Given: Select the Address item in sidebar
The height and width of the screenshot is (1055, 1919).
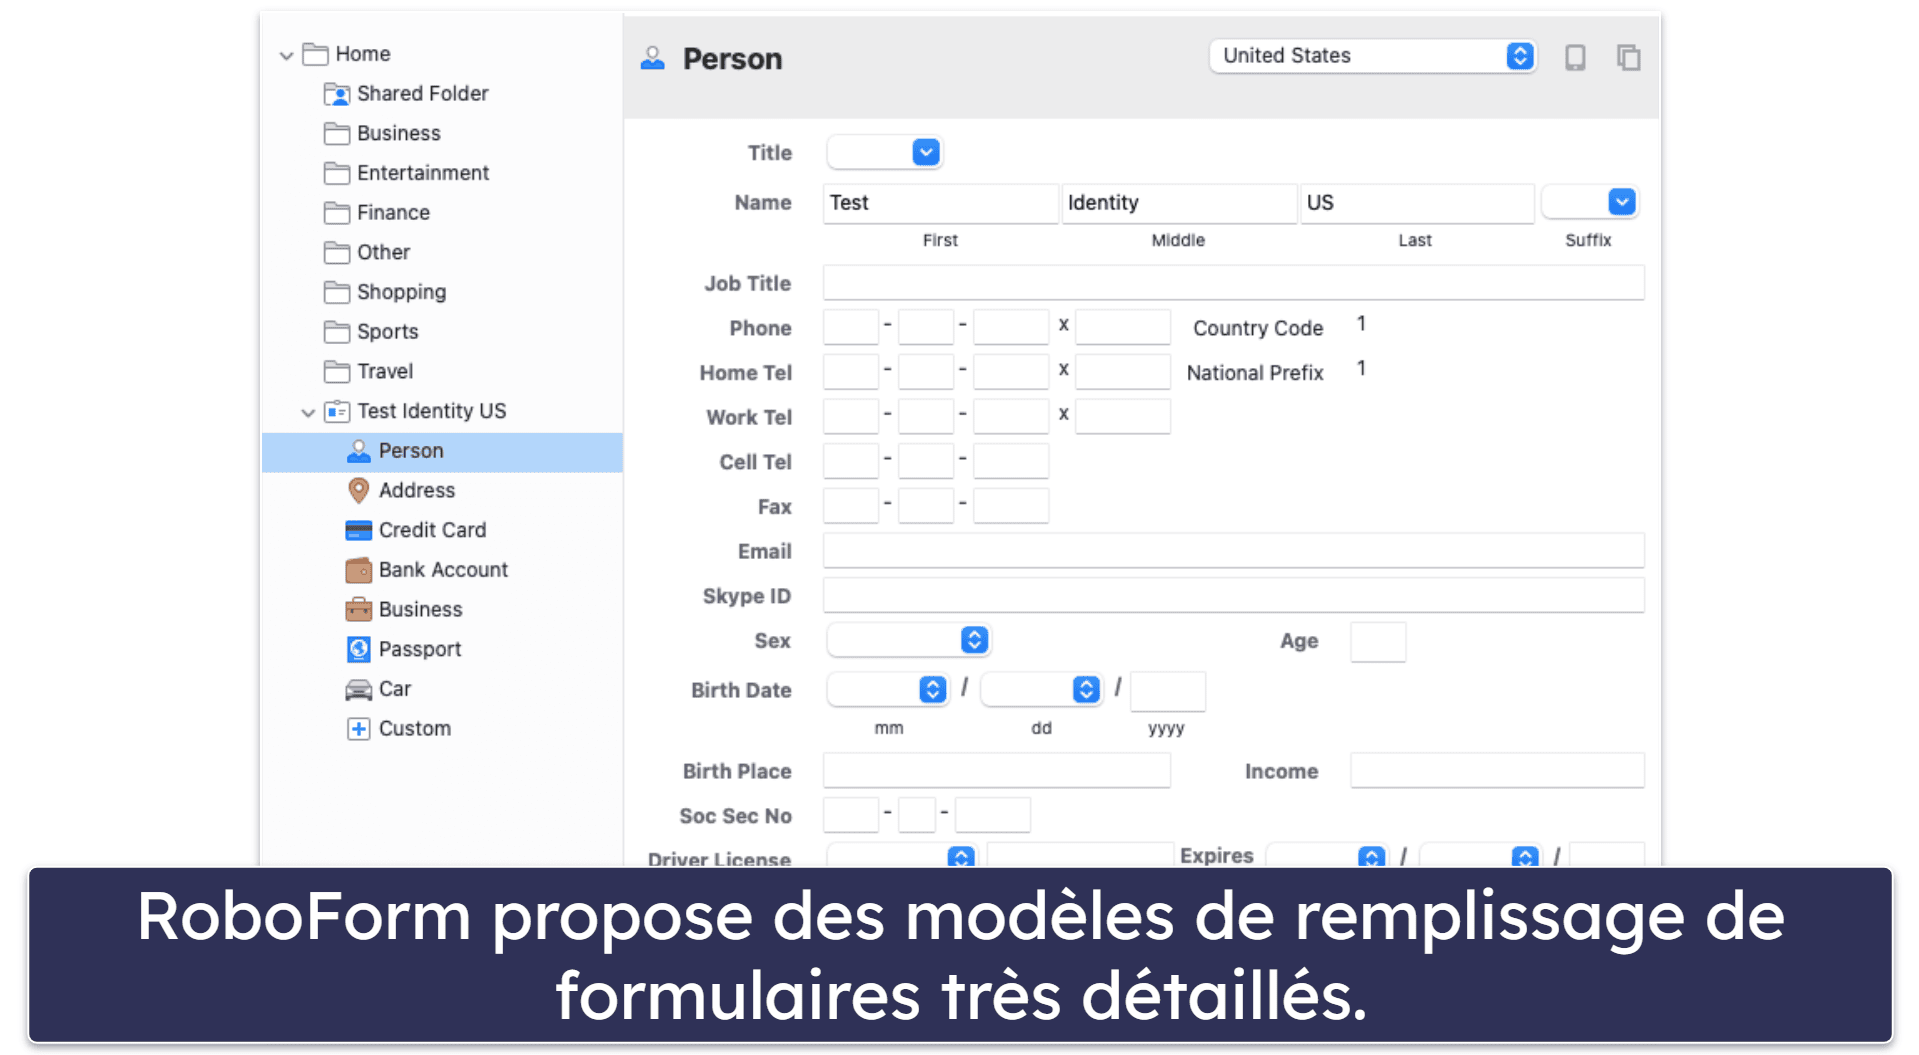Looking at the screenshot, I should (416, 490).
